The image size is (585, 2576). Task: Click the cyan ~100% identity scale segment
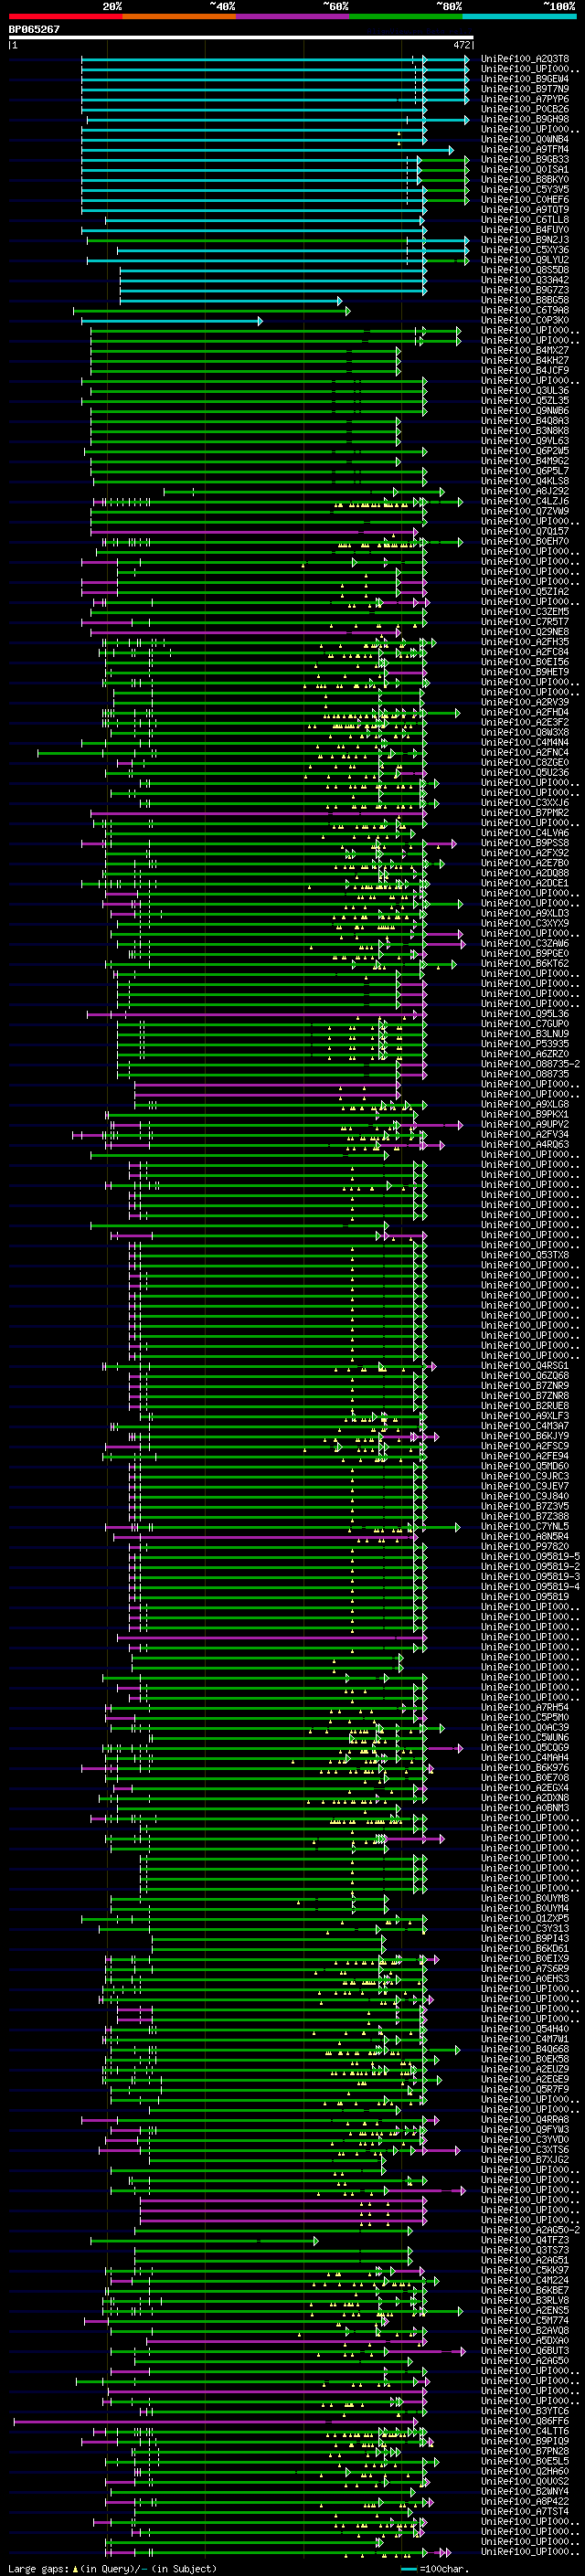(x=519, y=16)
